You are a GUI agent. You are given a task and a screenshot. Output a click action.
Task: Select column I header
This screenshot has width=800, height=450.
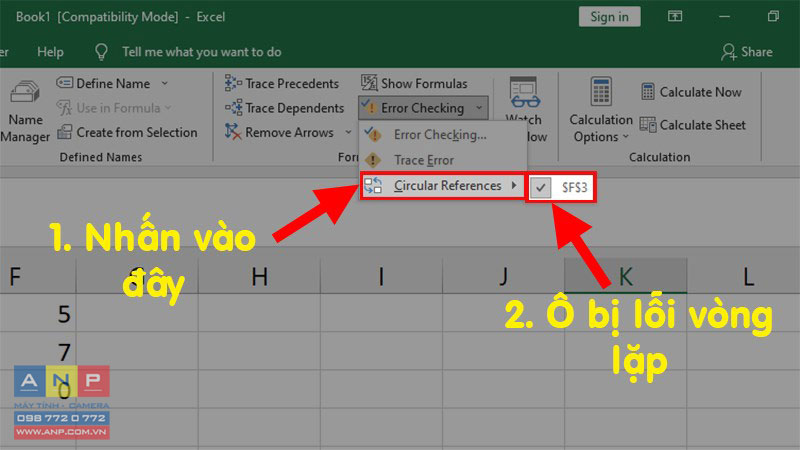tap(381, 276)
